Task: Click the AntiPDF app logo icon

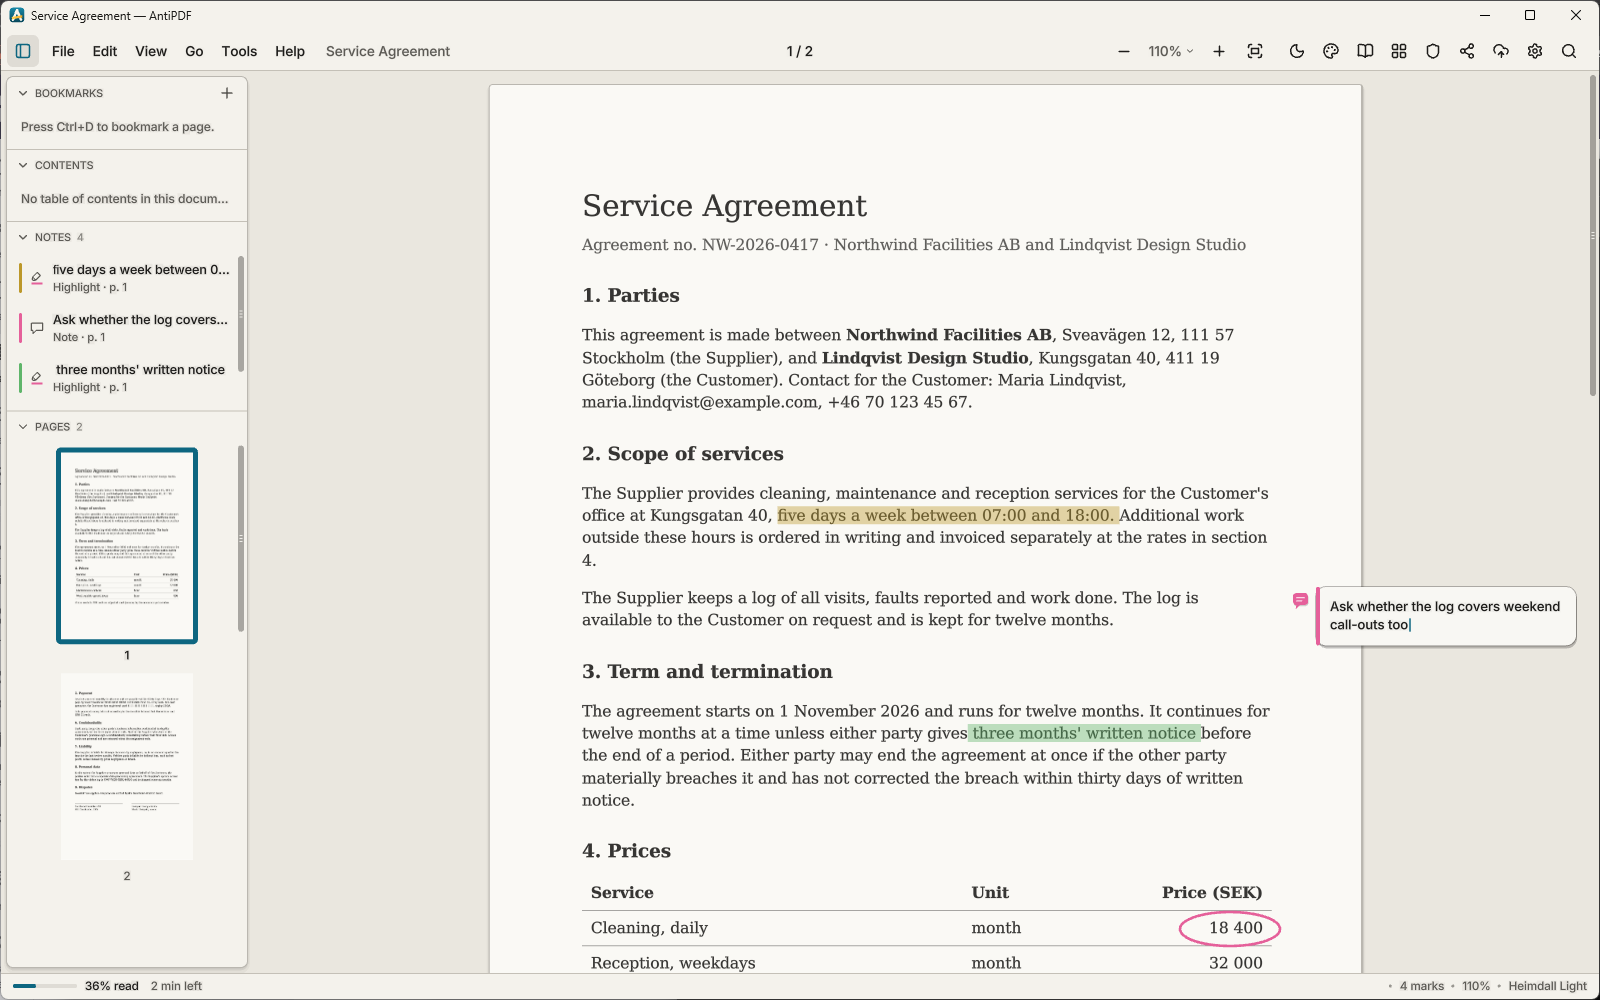Action: click(16, 15)
